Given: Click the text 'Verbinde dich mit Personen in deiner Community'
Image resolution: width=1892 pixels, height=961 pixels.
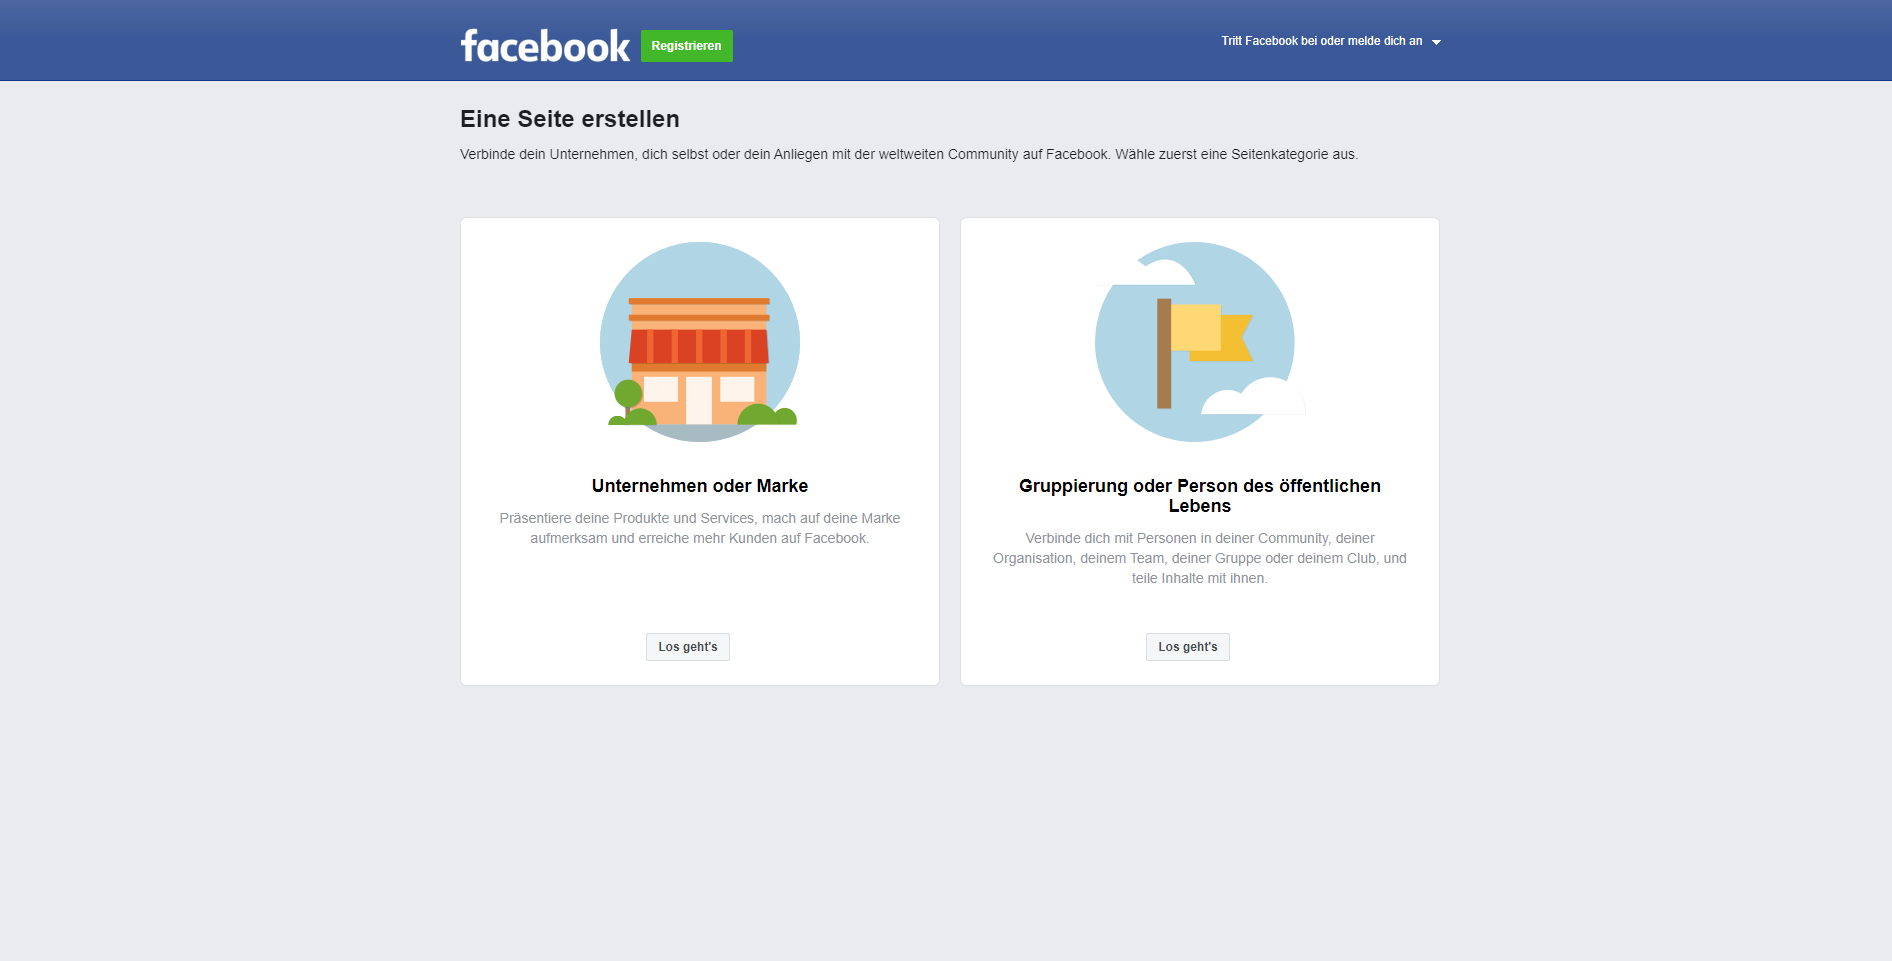Looking at the screenshot, I should coord(1178,538).
